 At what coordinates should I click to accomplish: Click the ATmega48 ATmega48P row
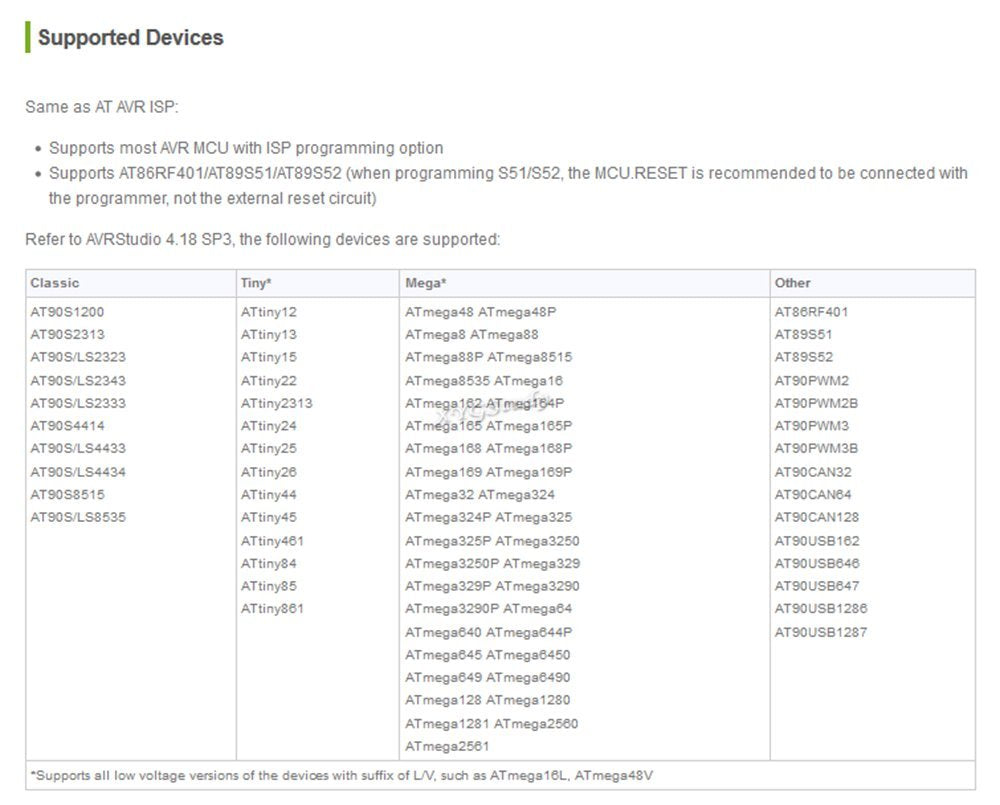coord(480,312)
